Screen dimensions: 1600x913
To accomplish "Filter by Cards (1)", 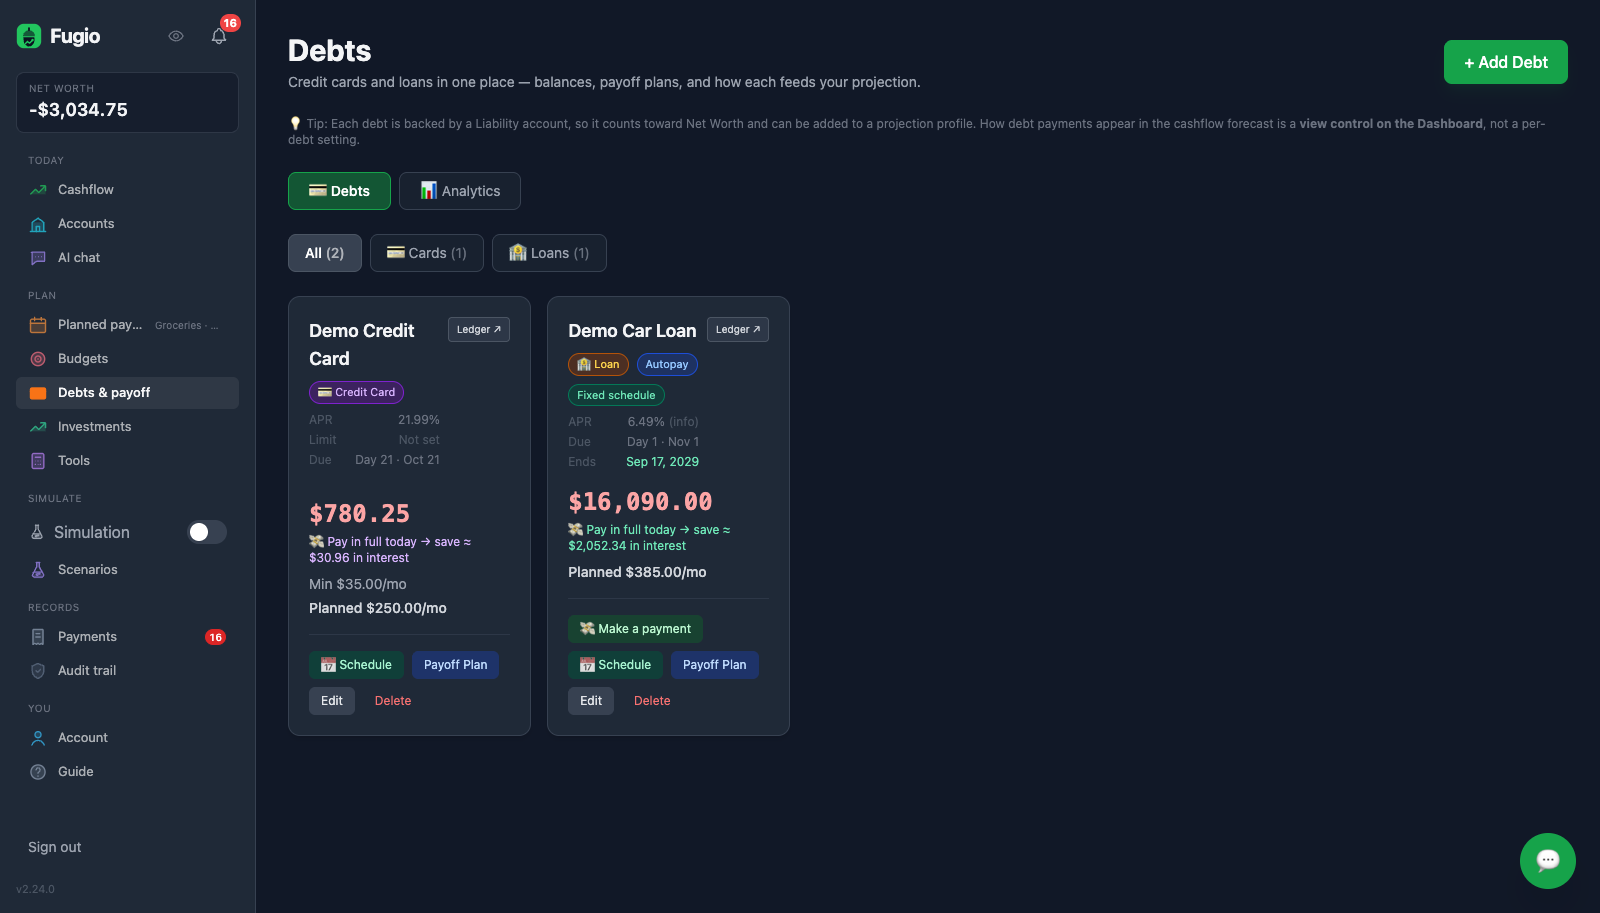I will pyautogui.click(x=427, y=253).
